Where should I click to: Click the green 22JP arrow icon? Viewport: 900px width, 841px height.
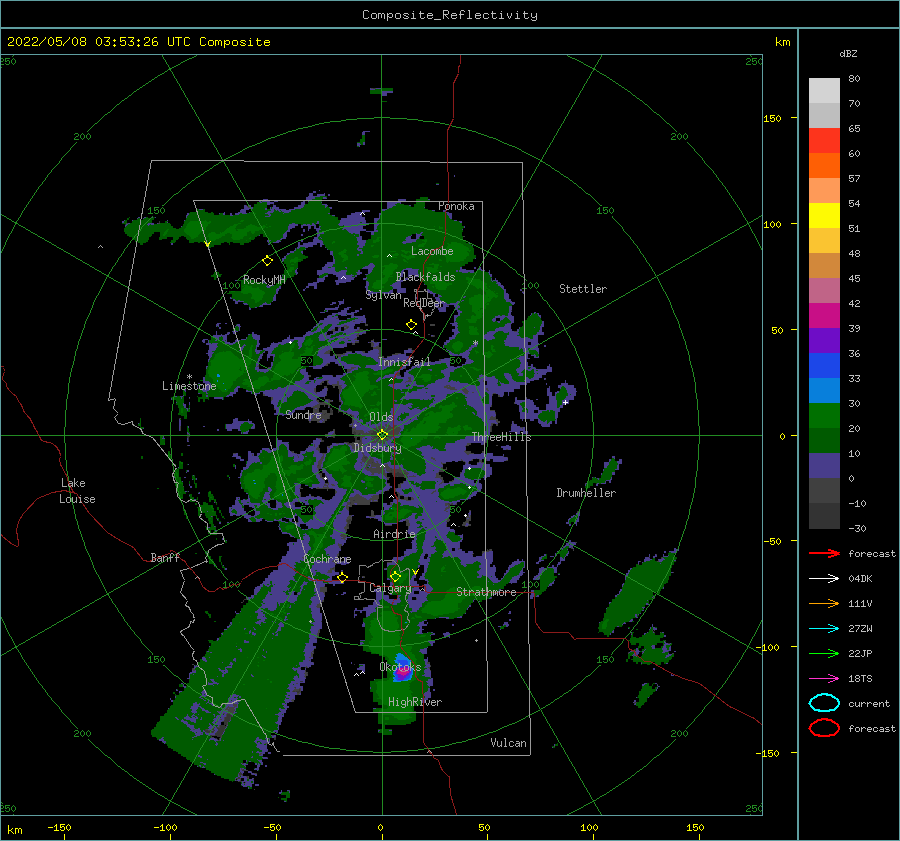click(x=824, y=653)
